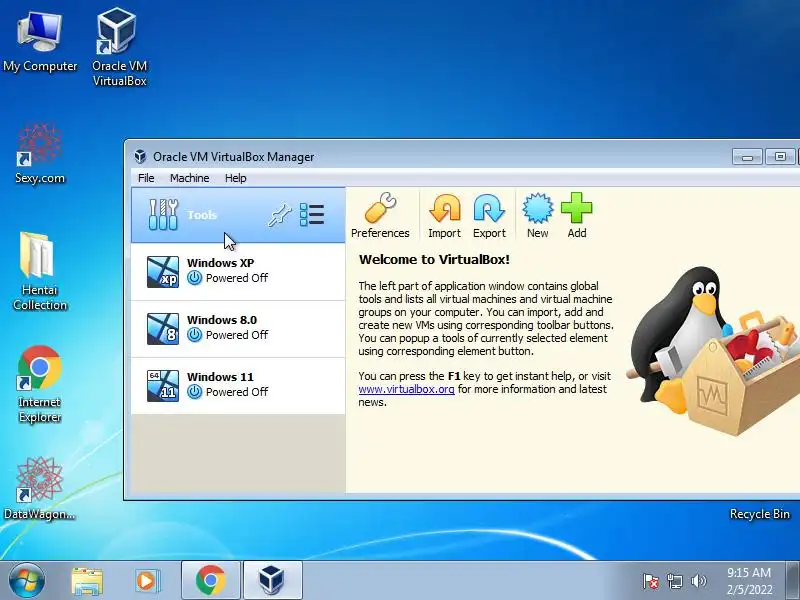Click the pin icon in Tools row
The image size is (800, 600).
[x=280, y=215]
